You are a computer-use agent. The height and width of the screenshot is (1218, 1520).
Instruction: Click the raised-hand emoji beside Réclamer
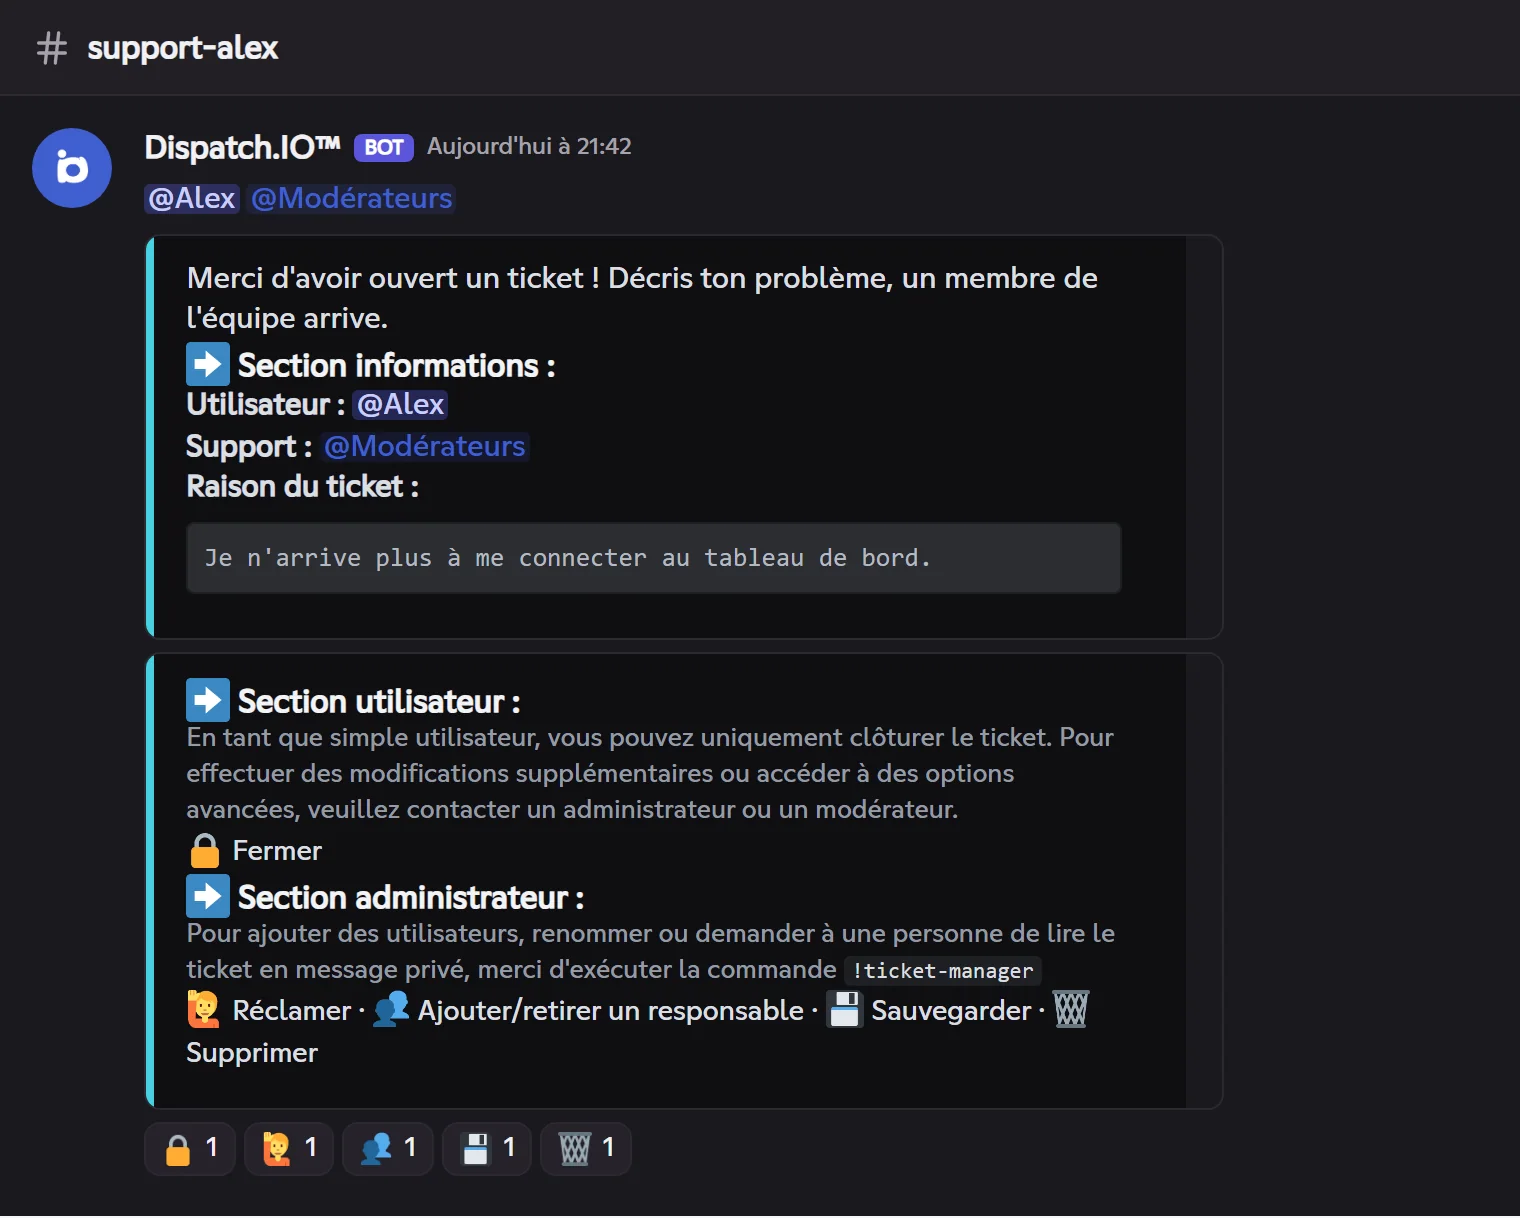tap(204, 1010)
